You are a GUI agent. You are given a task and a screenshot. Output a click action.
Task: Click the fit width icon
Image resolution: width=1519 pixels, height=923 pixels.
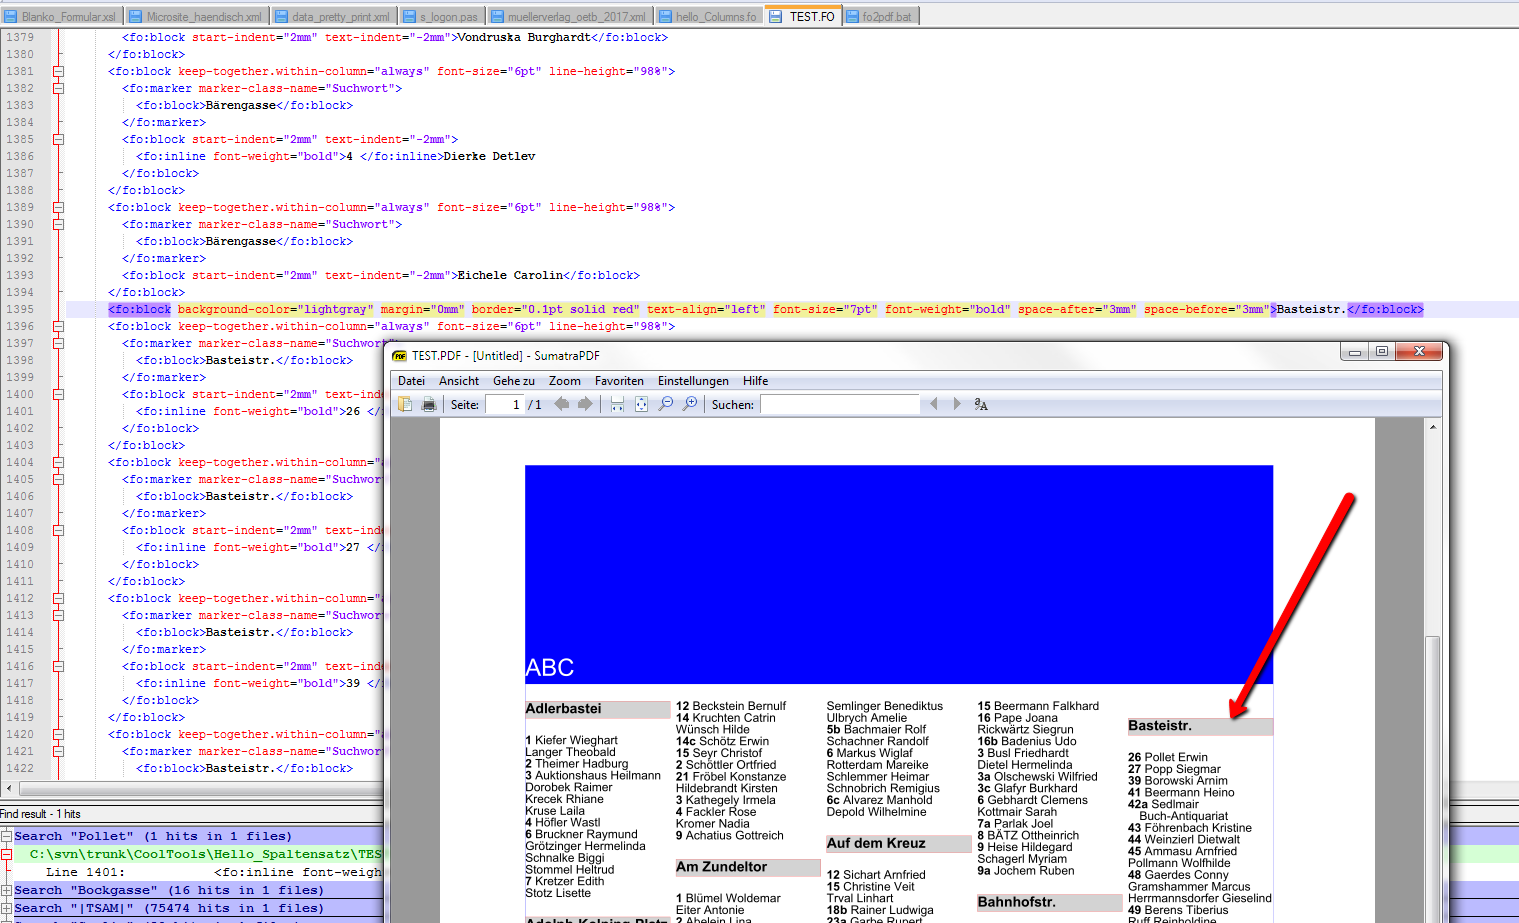click(x=617, y=404)
